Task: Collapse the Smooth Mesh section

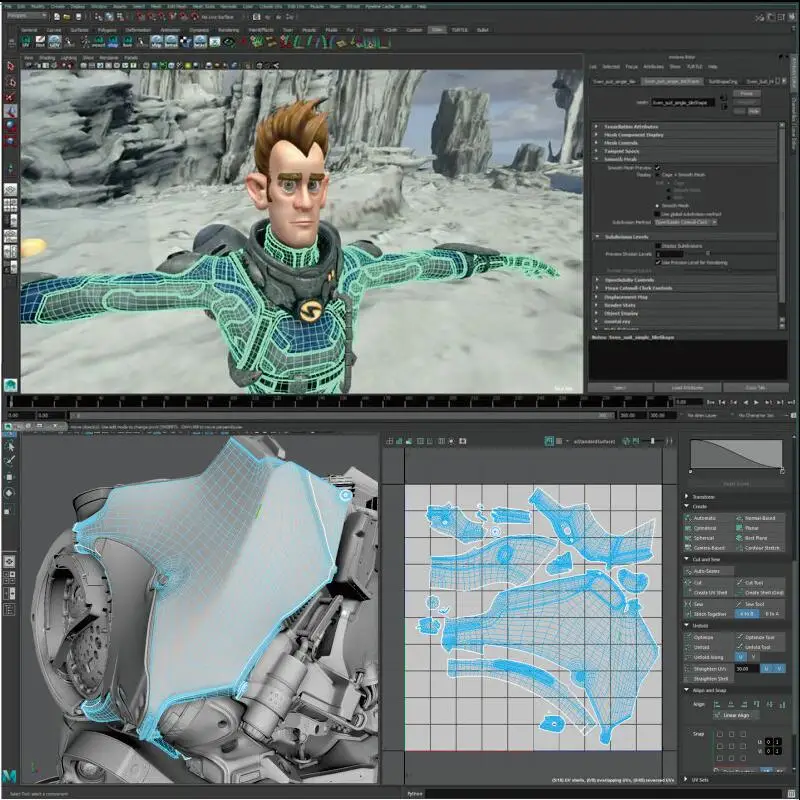Action: click(x=685, y=159)
